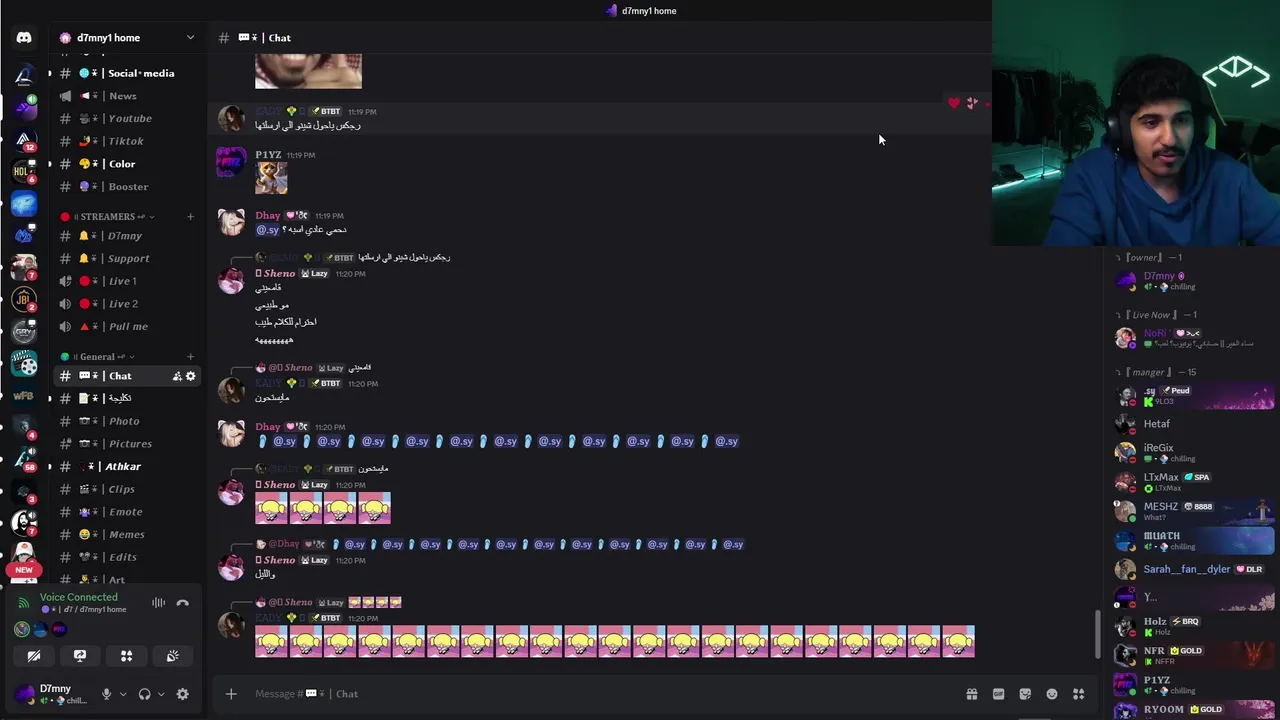
Task: Collapse the General category
Action: 98,356
